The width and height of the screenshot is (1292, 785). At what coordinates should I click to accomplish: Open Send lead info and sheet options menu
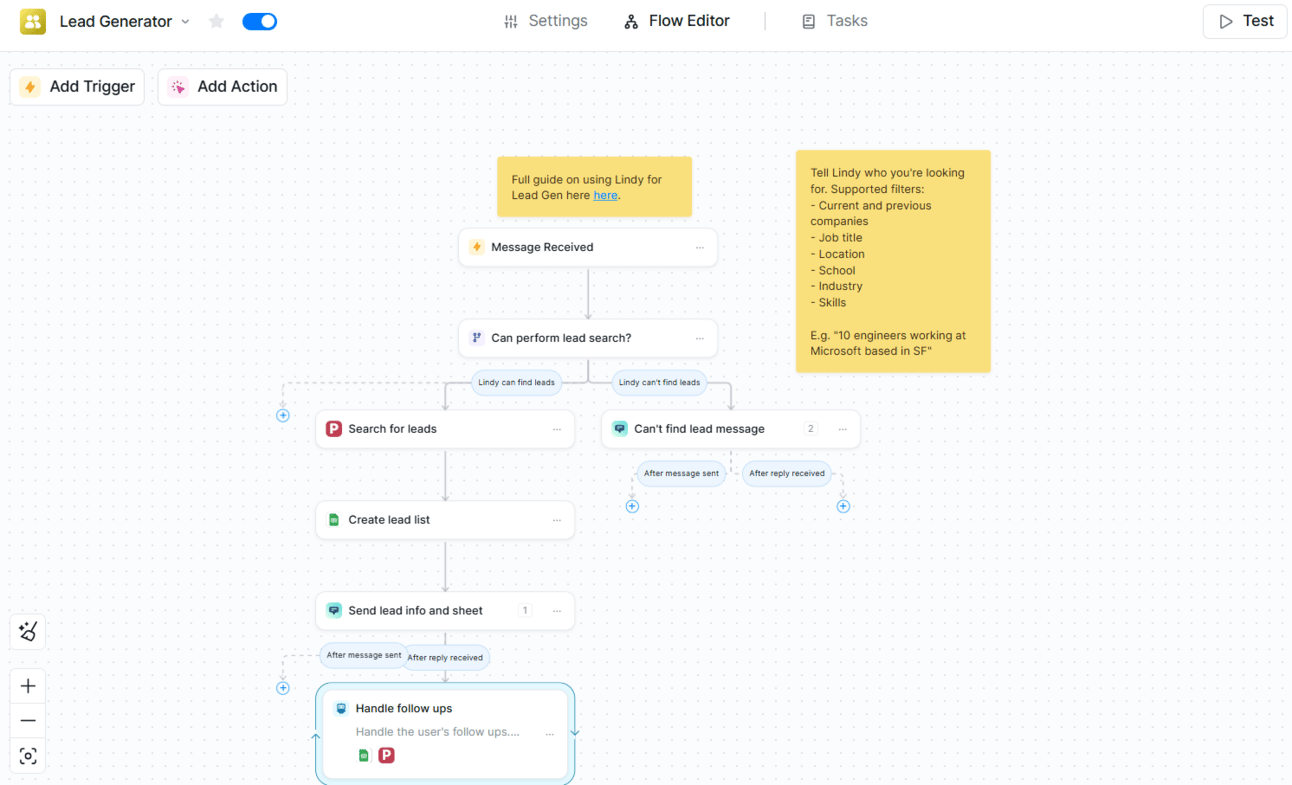pos(557,611)
